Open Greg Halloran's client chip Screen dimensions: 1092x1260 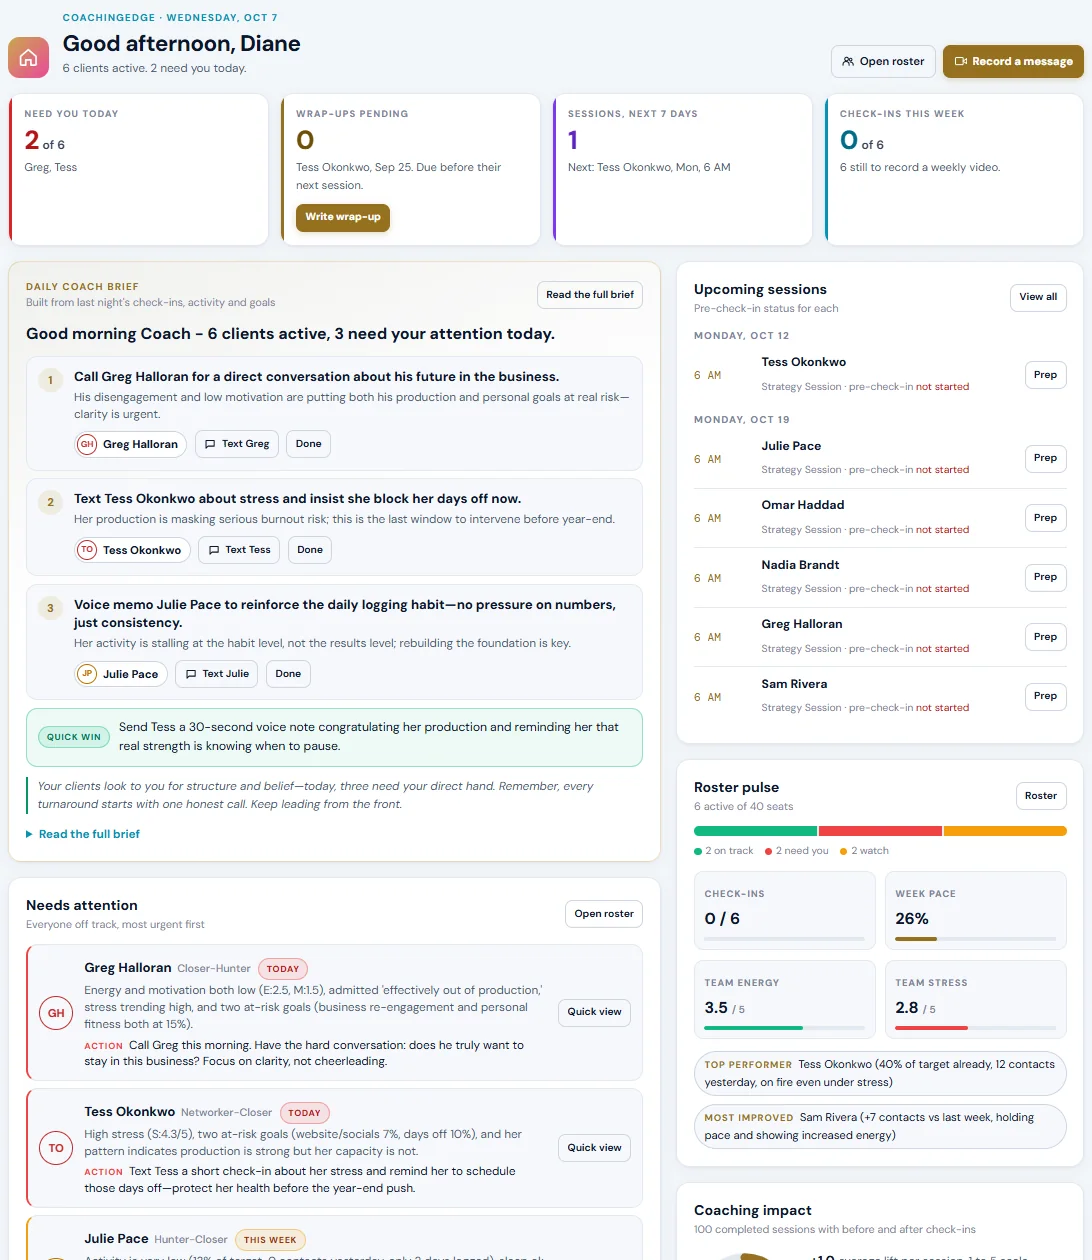131,444
